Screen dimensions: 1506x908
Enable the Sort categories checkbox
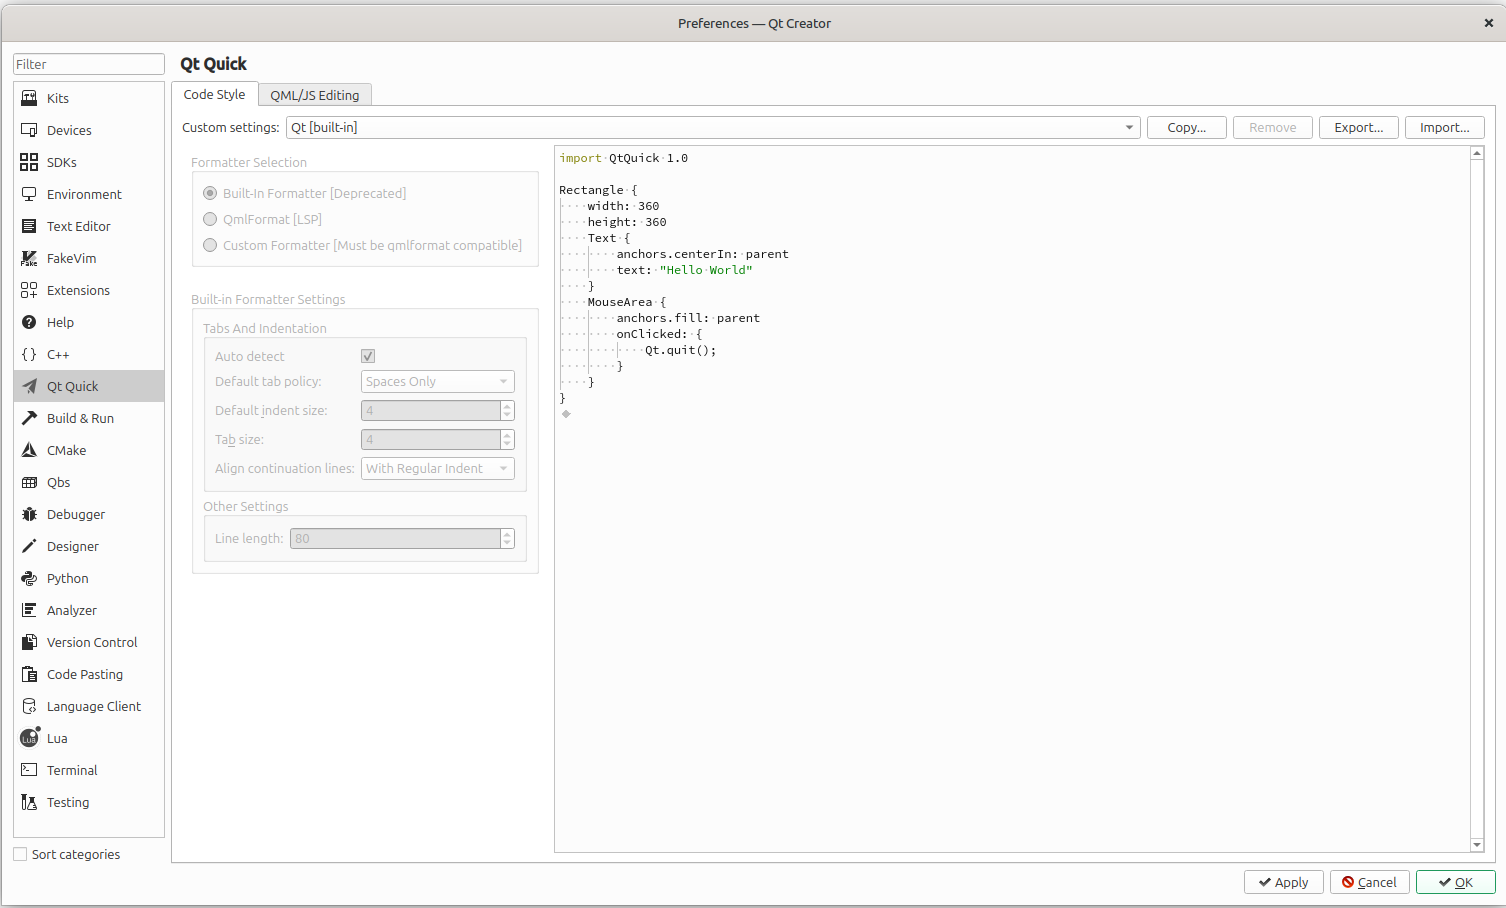pyautogui.click(x=20, y=854)
